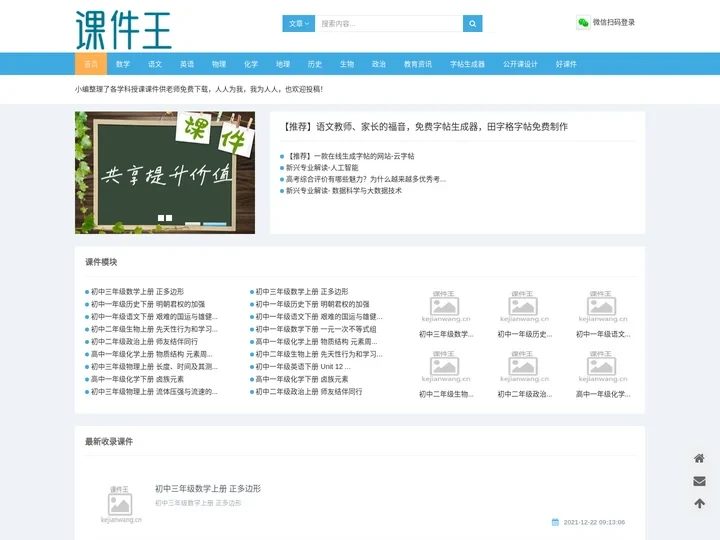Open 高考综合评价有哪些魅力 article

click(x=366, y=179)
